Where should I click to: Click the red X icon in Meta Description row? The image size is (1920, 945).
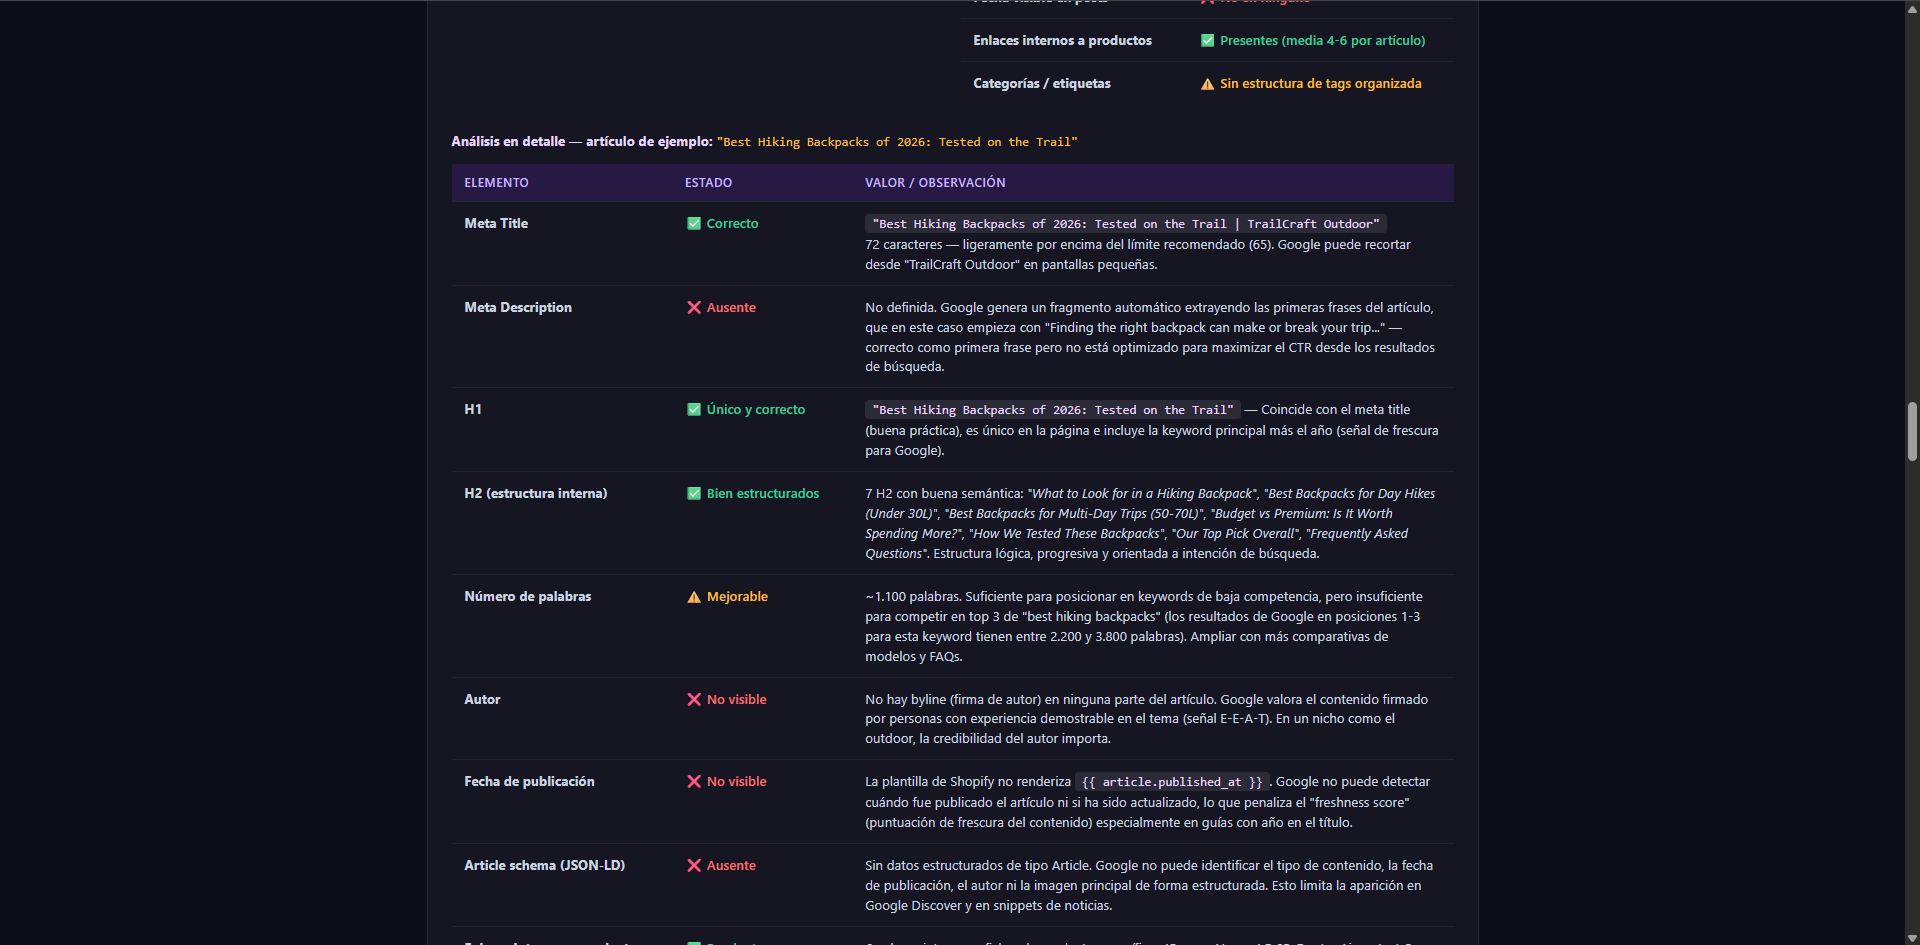tap(694, 308)
